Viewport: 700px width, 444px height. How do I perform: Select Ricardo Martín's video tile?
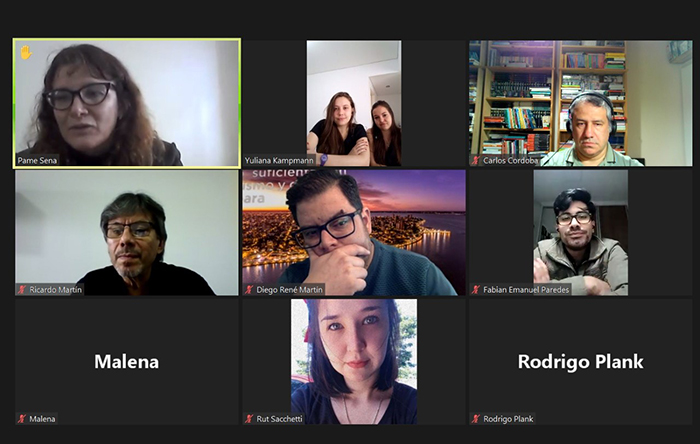pyautogui.click(x=127, y=232)
